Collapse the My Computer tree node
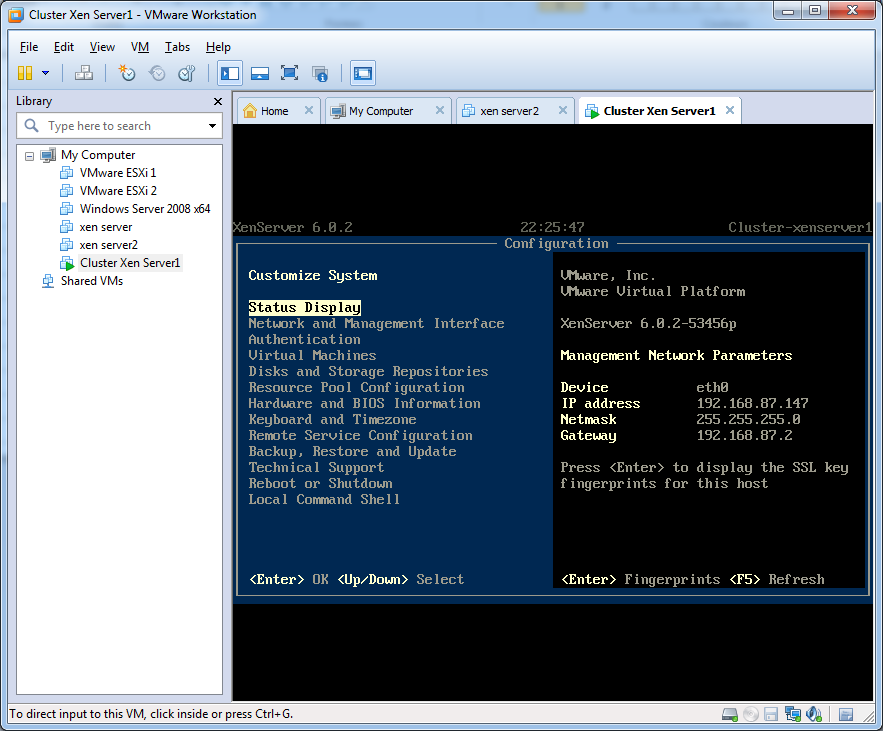The image size is (883, 731). click(x=29, y=156)
